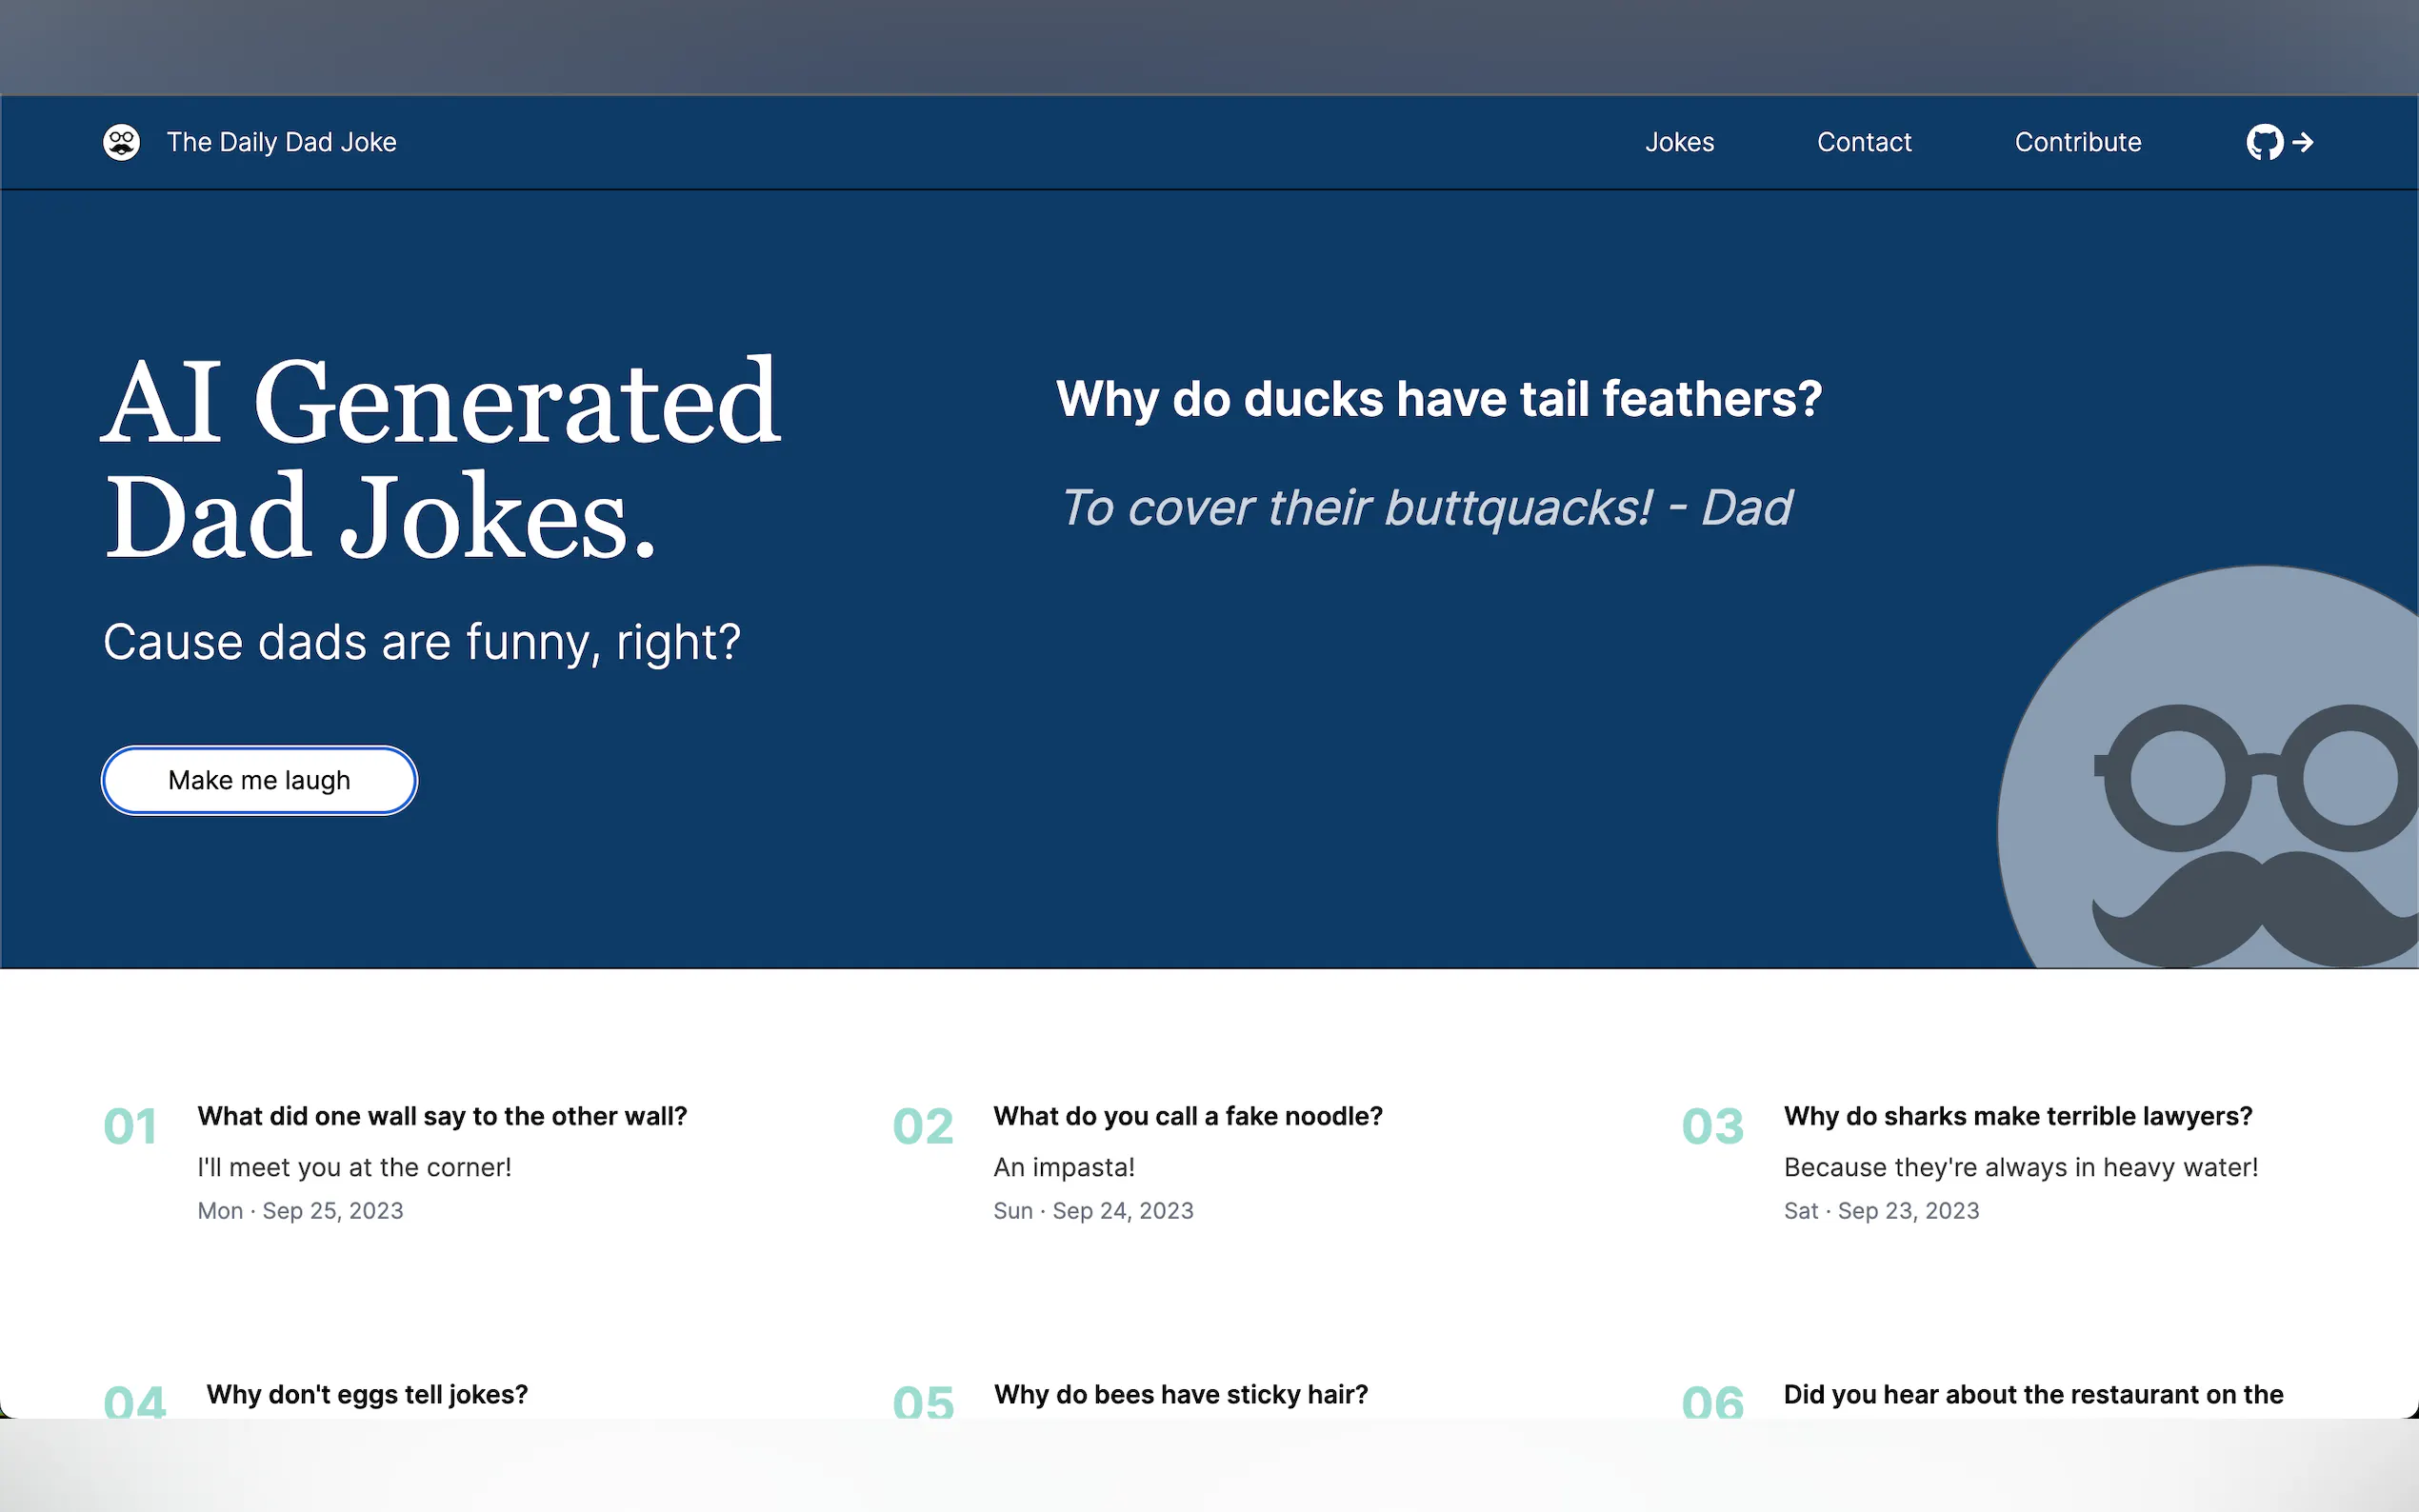
Task: Click the dad face logo icon
Action: coord(121,142)
